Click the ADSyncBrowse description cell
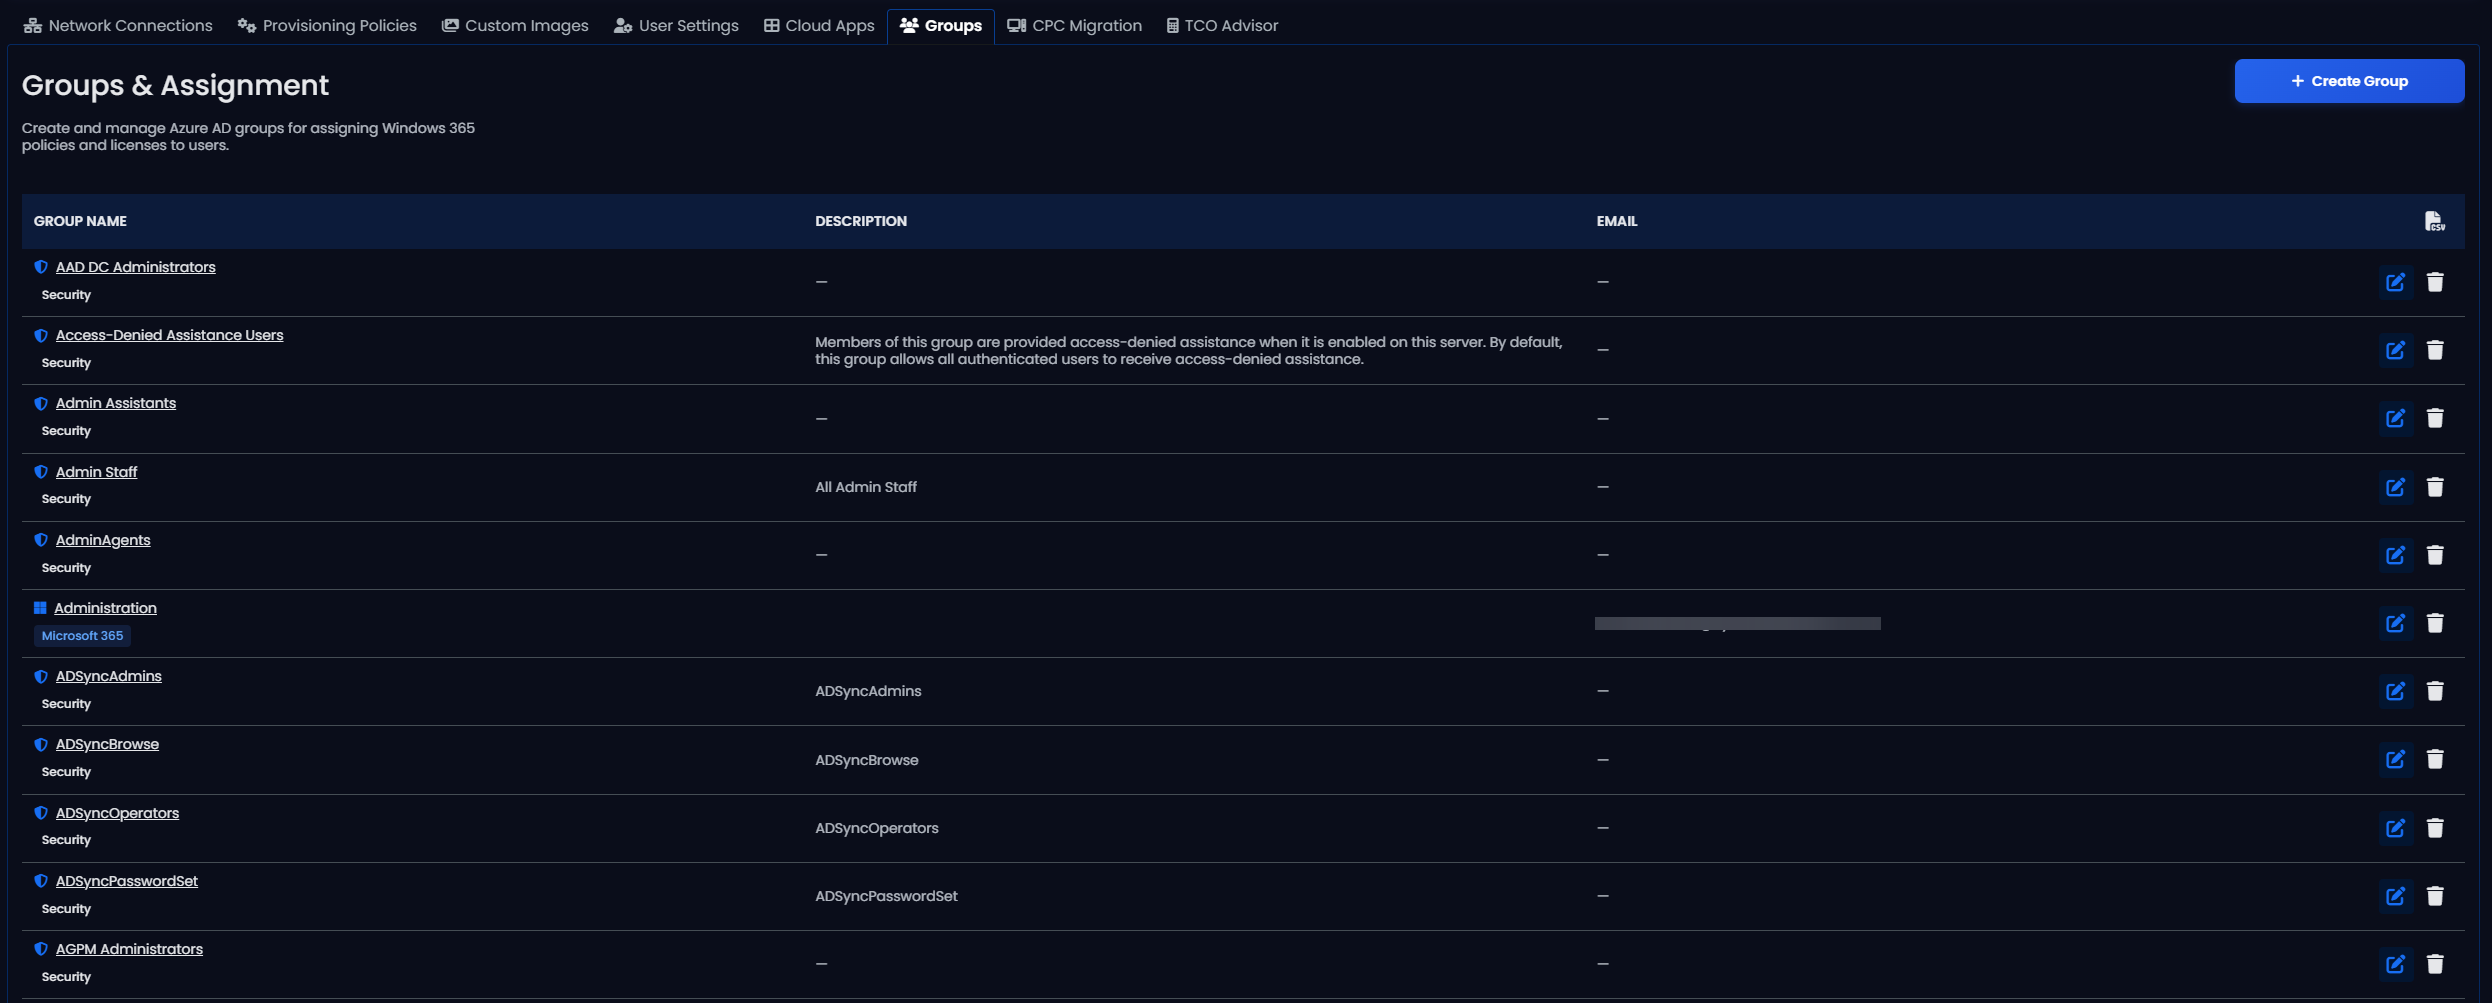2492x1003 pixels. tap(867, 760)
